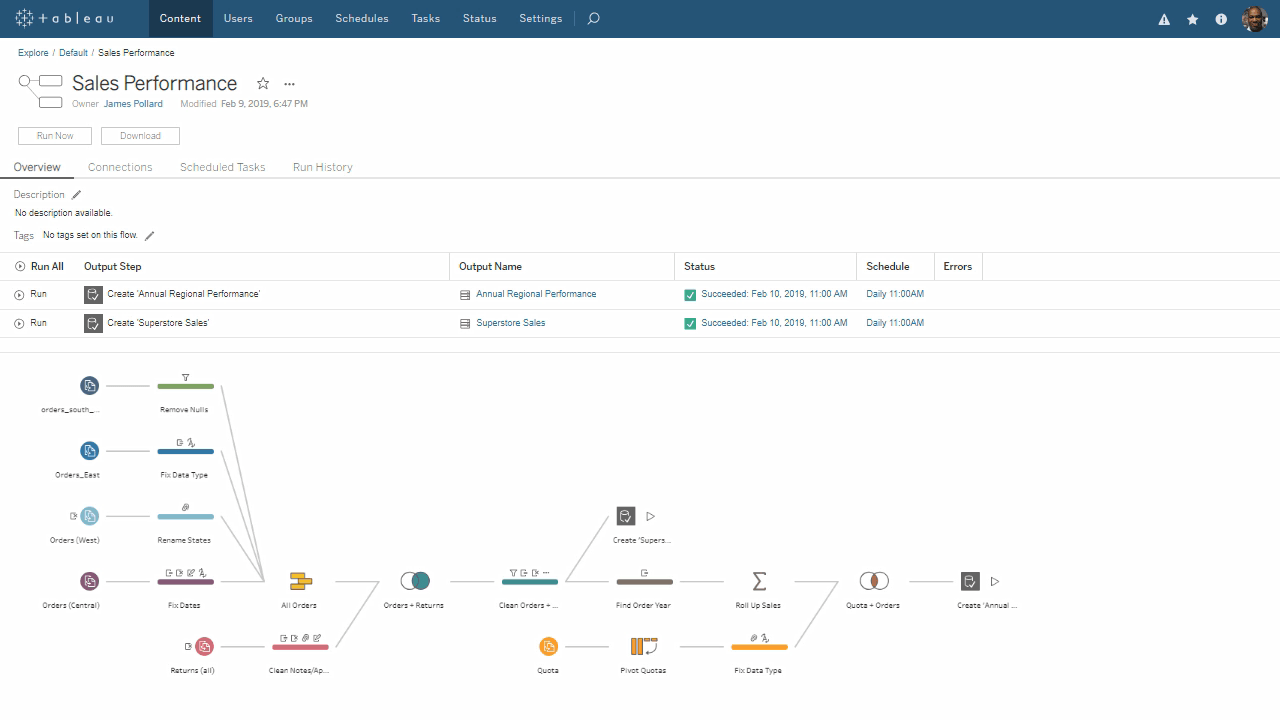The width and height of the screenshot is (1280, 720).
Task: Open the Annual Regional Performance output link
Action: pos(536,294)
